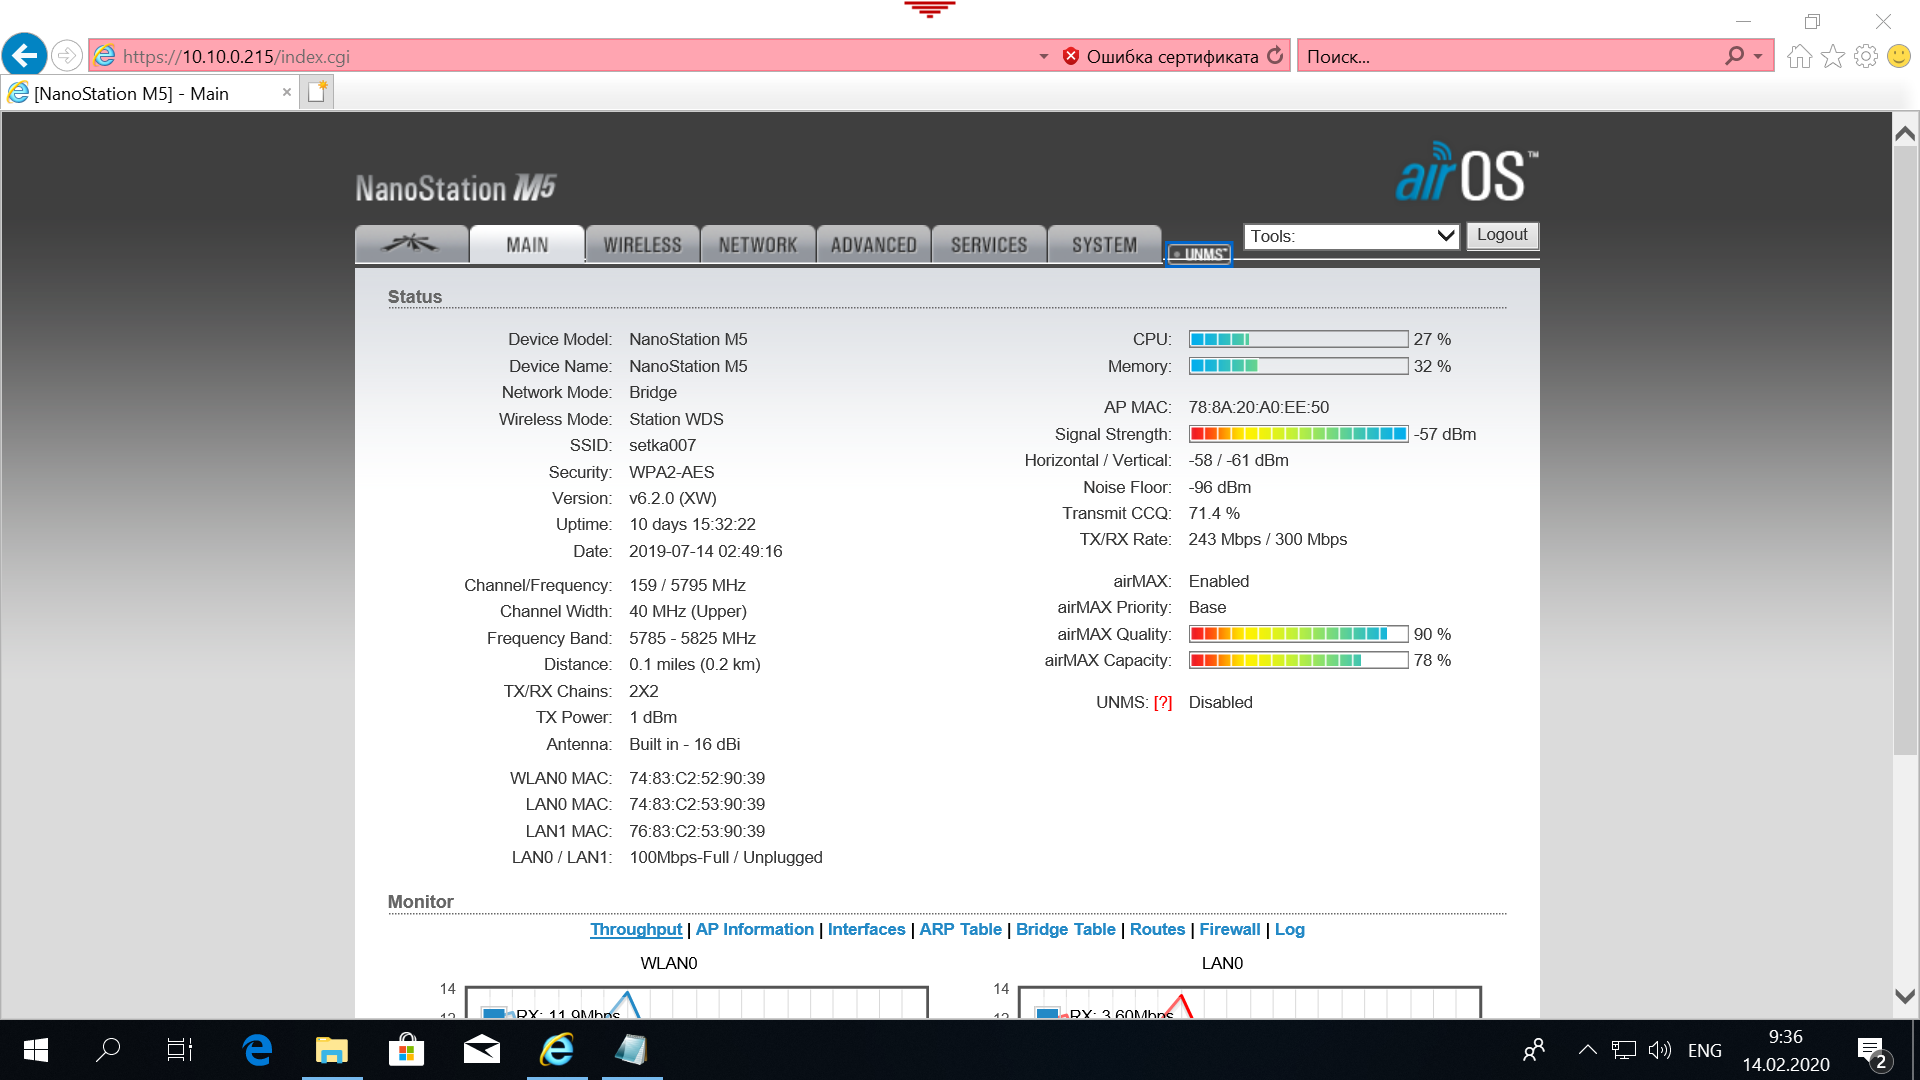Click the Memory usage bar
Viewport: 1920px width, 1080px height.
tap(1298, 366)
